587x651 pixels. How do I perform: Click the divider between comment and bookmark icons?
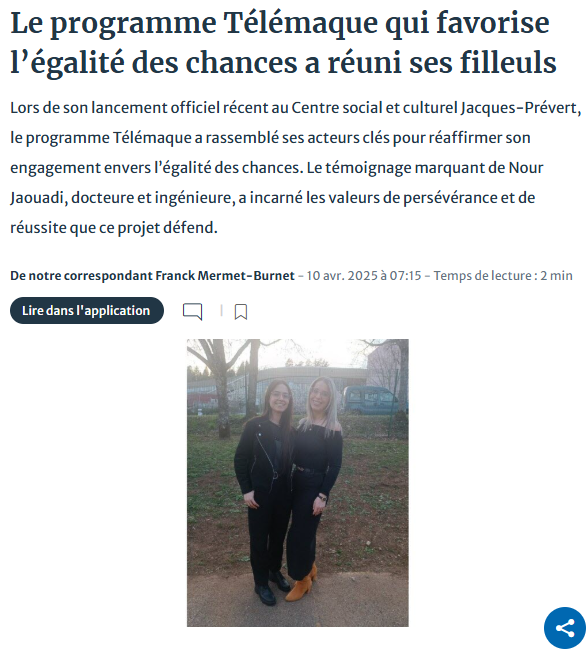coord(221,311)
